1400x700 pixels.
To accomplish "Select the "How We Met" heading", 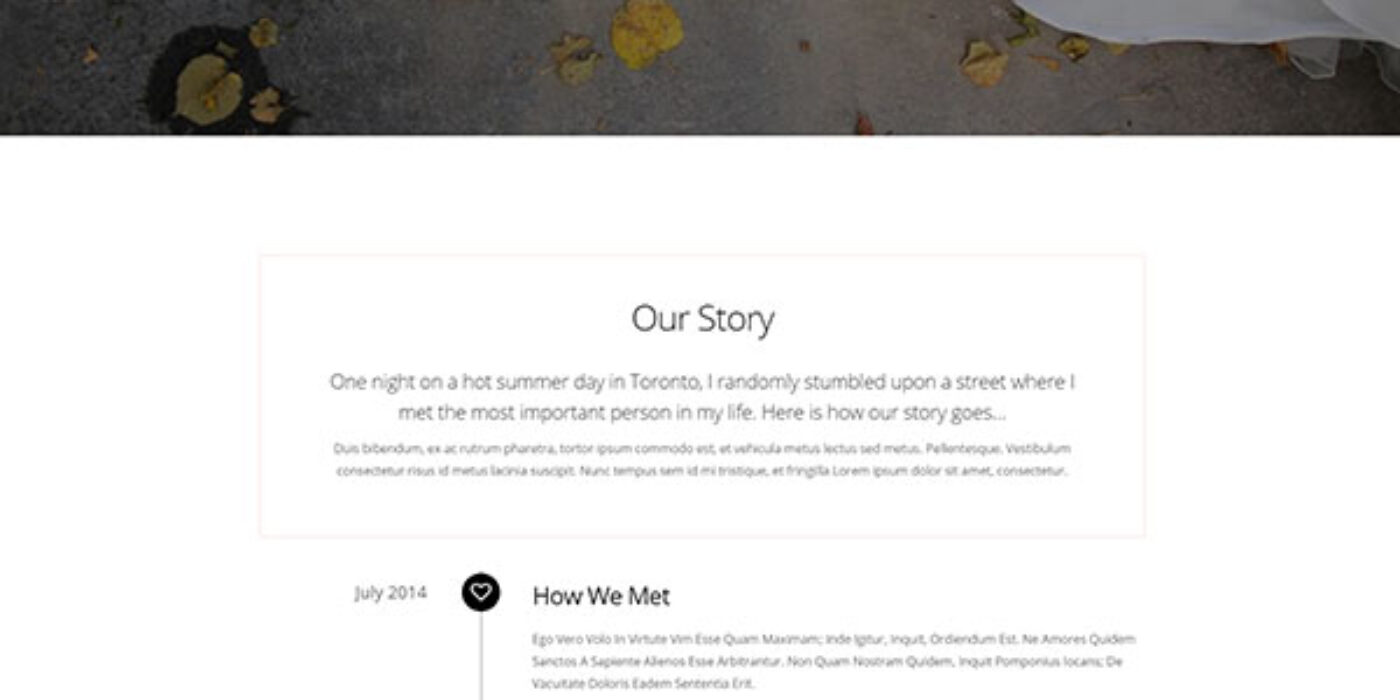I will pyautogui.click(x=601, y=597).
